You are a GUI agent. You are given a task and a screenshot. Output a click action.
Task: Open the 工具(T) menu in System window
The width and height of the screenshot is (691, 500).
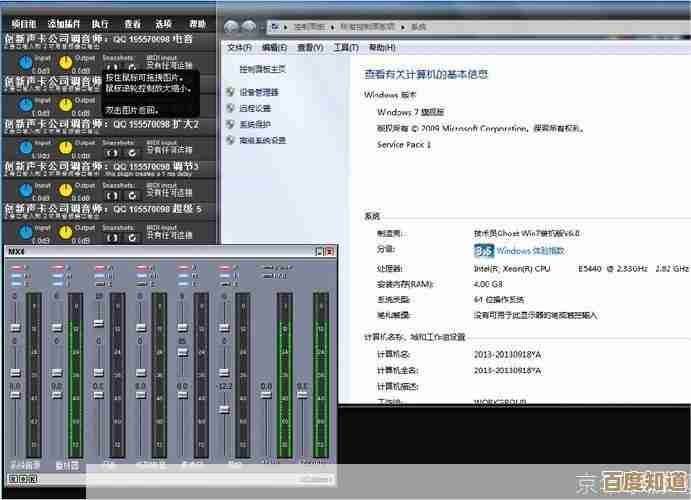click(345, 47)
